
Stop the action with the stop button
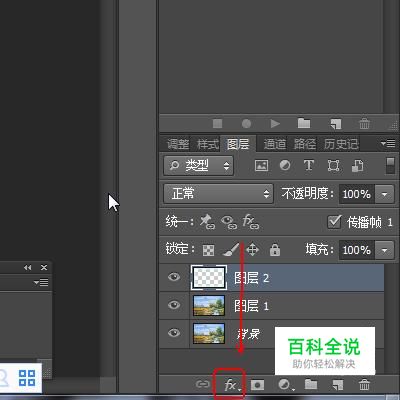[218, 124]
